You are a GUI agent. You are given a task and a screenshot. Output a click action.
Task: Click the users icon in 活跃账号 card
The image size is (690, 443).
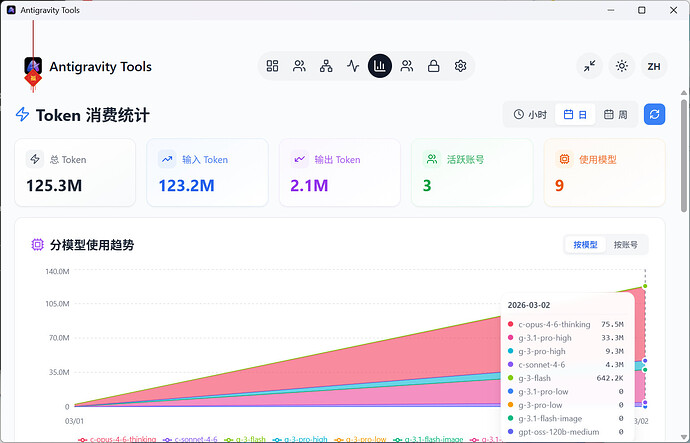tap(432, 159)
